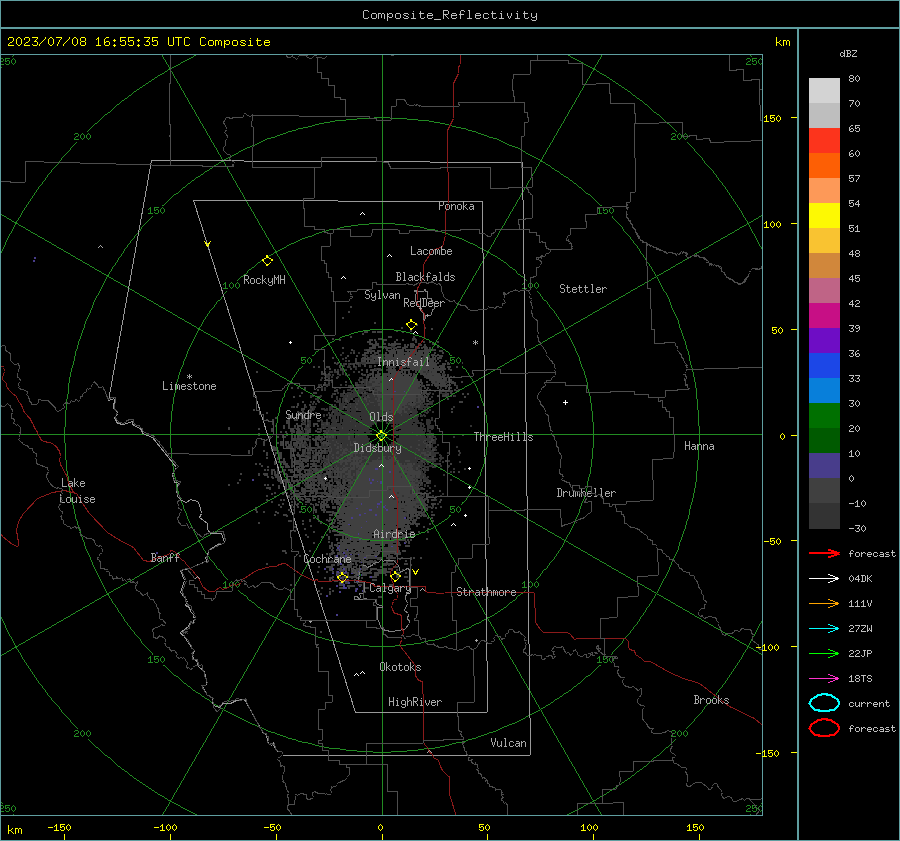
Task: Click the 100 tick label on bottom axis
Action: (589, 827)
